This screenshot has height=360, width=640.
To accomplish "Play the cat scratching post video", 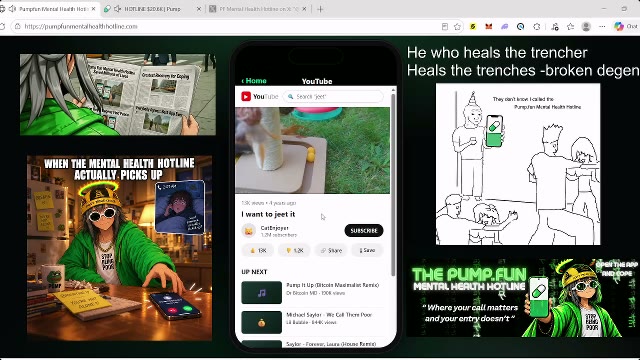I will coord(313,150).
